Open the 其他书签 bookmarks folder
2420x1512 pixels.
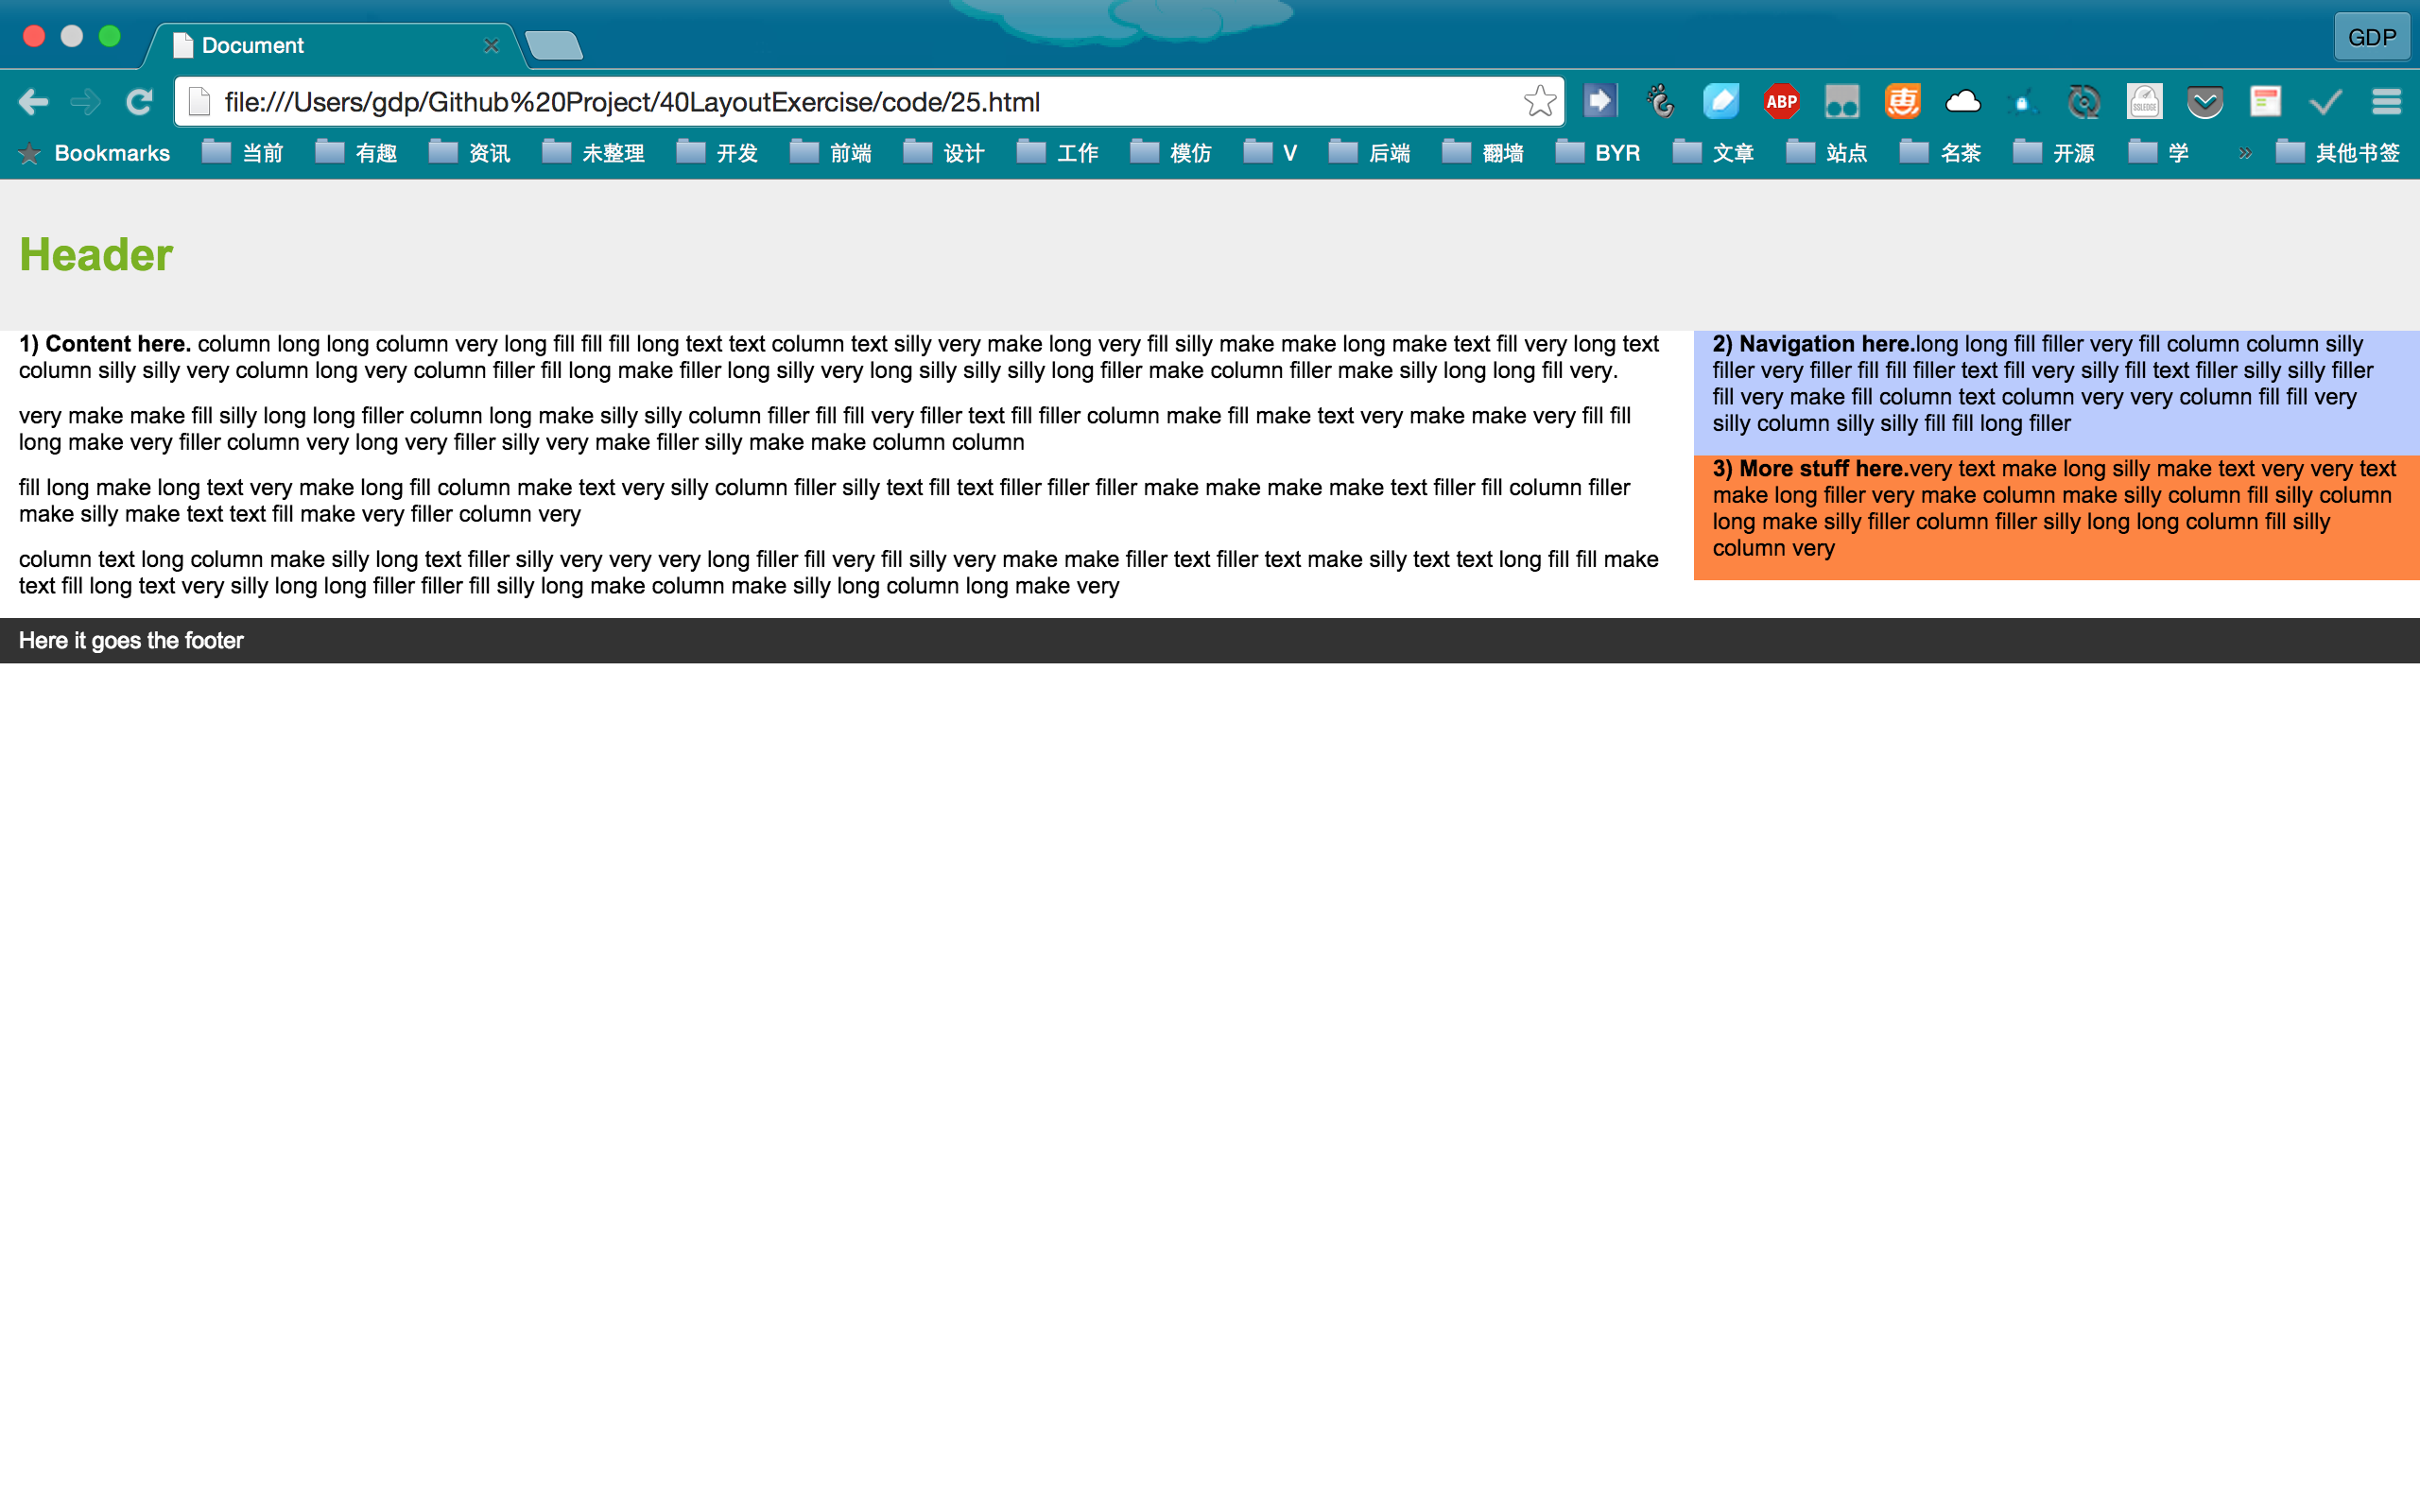(x=2338, y=153)
